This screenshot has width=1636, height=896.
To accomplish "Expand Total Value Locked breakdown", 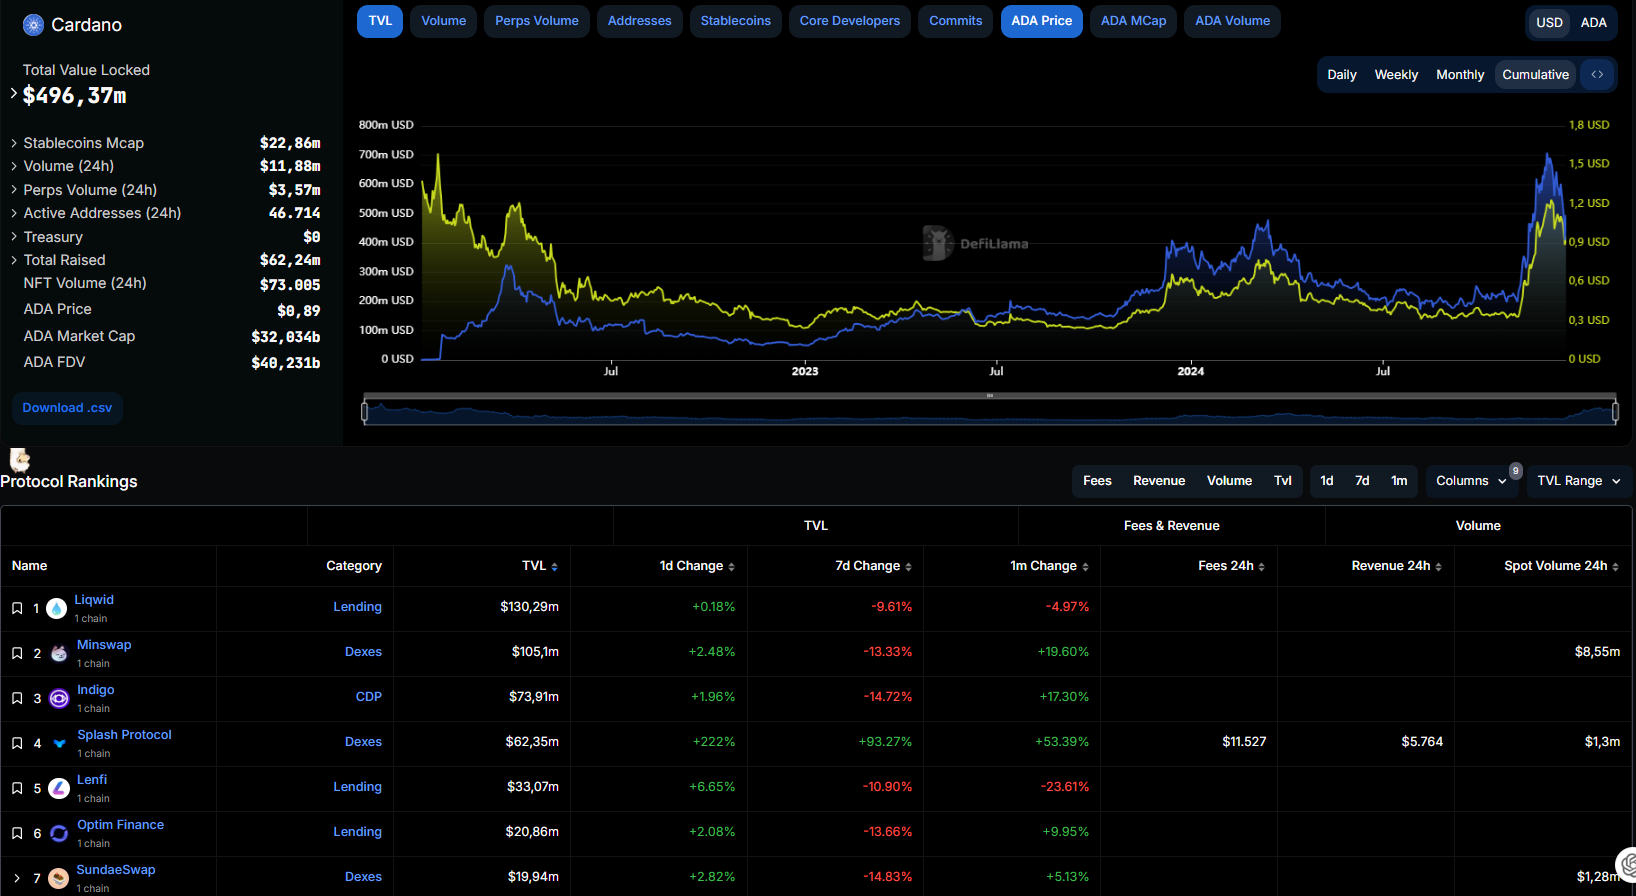I will tap(14, 94).
